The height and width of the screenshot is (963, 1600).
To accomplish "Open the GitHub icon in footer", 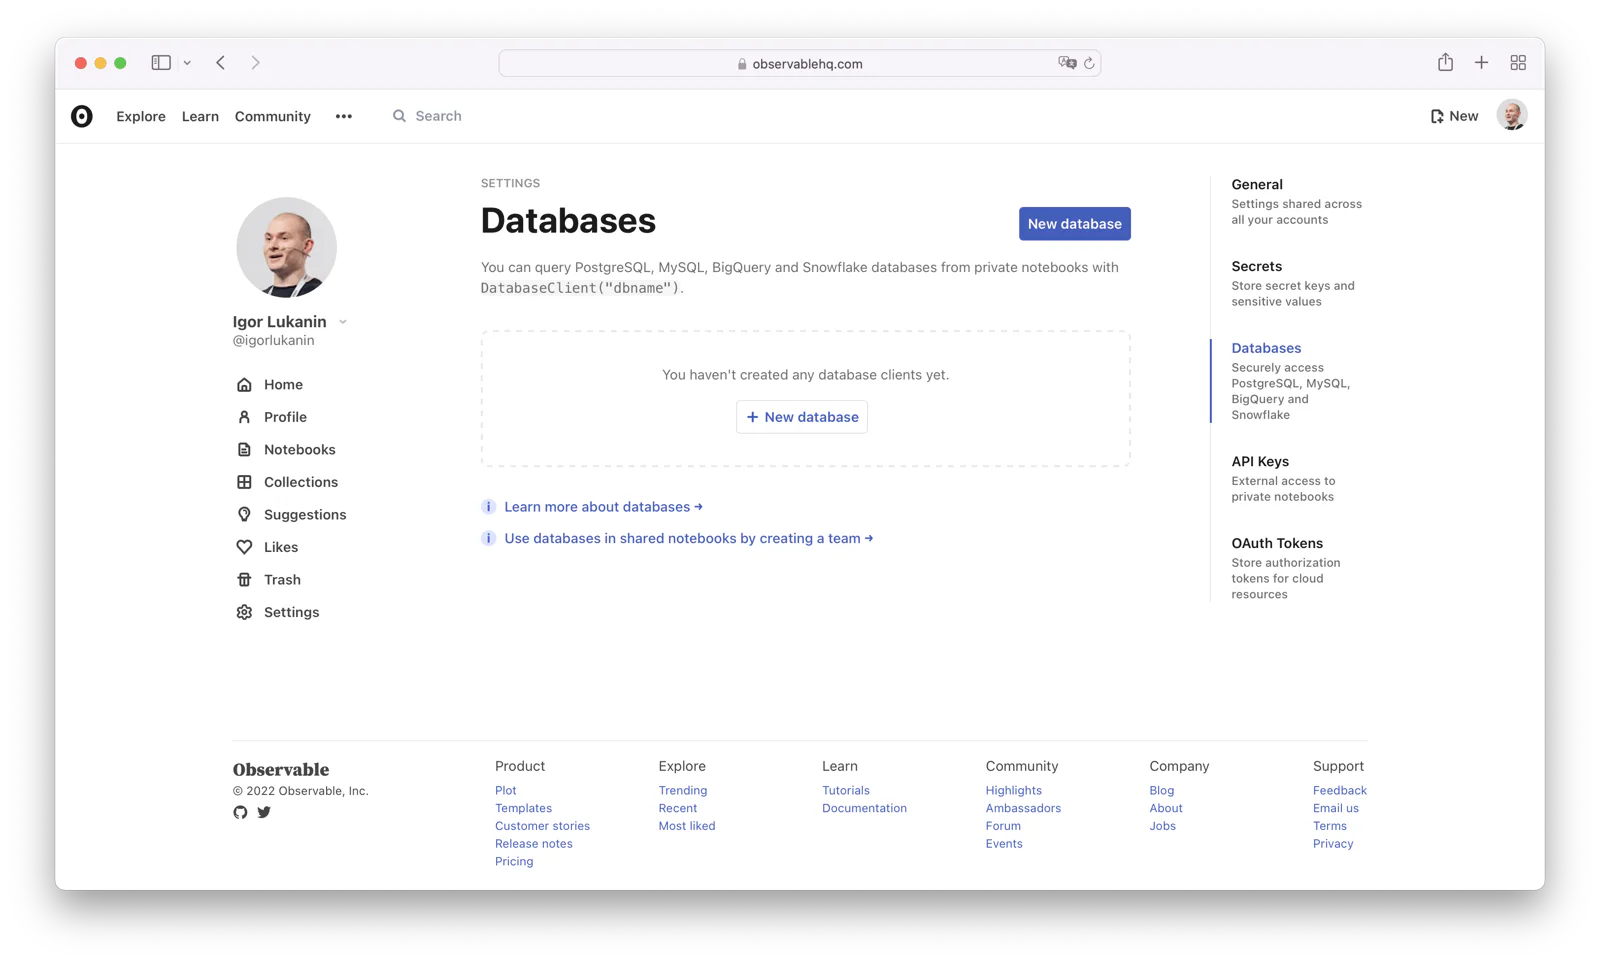I will pos(240,812).
